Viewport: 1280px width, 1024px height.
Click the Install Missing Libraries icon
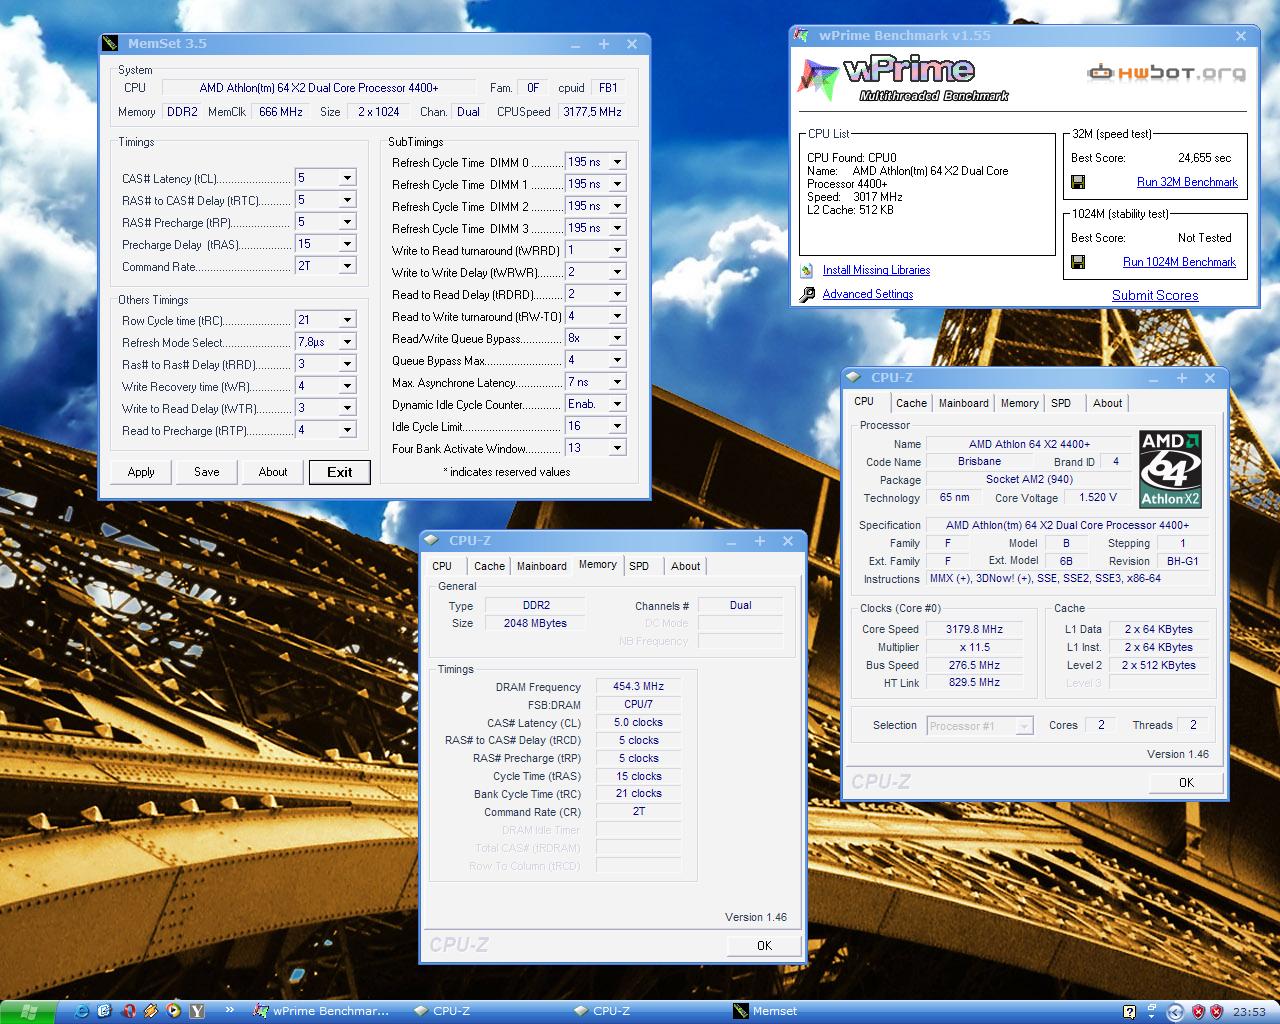click(808, 270)
